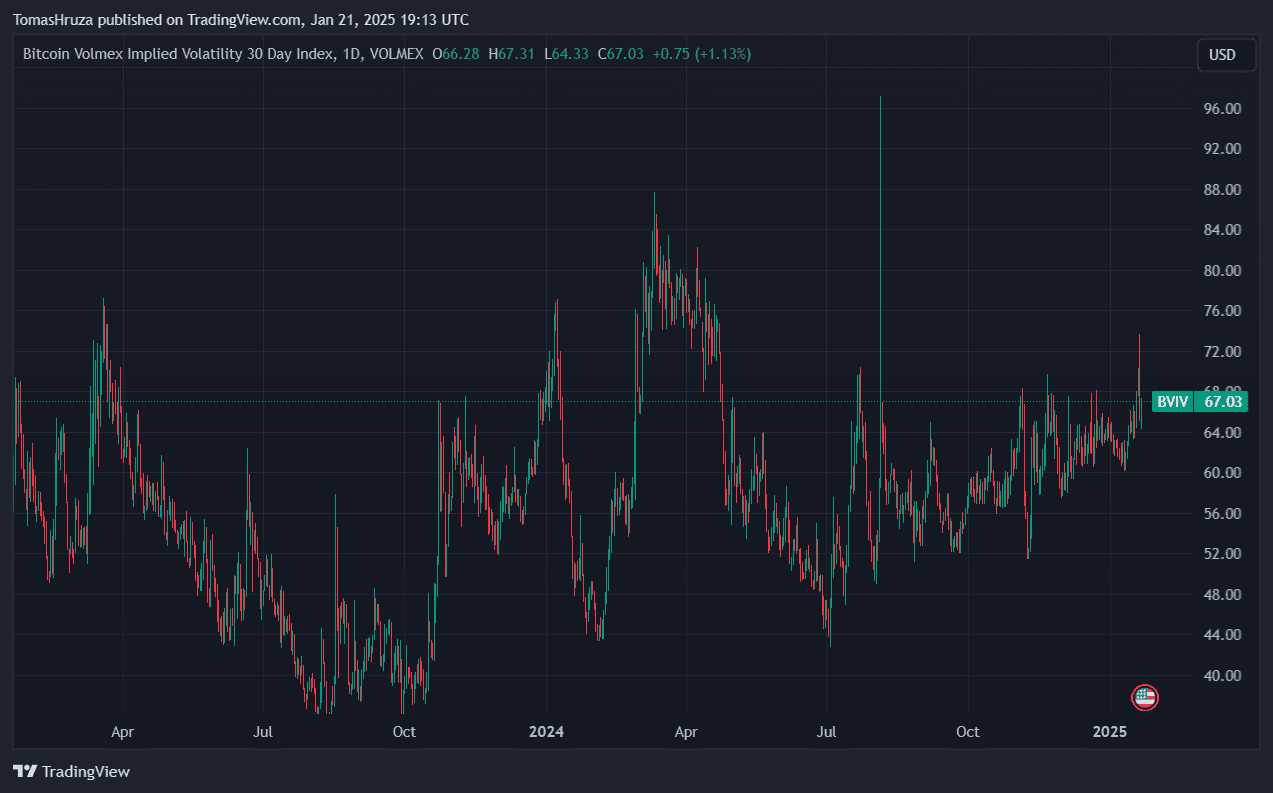
Task: Click the low value L64.33
Action: click(x=566, y=54)
